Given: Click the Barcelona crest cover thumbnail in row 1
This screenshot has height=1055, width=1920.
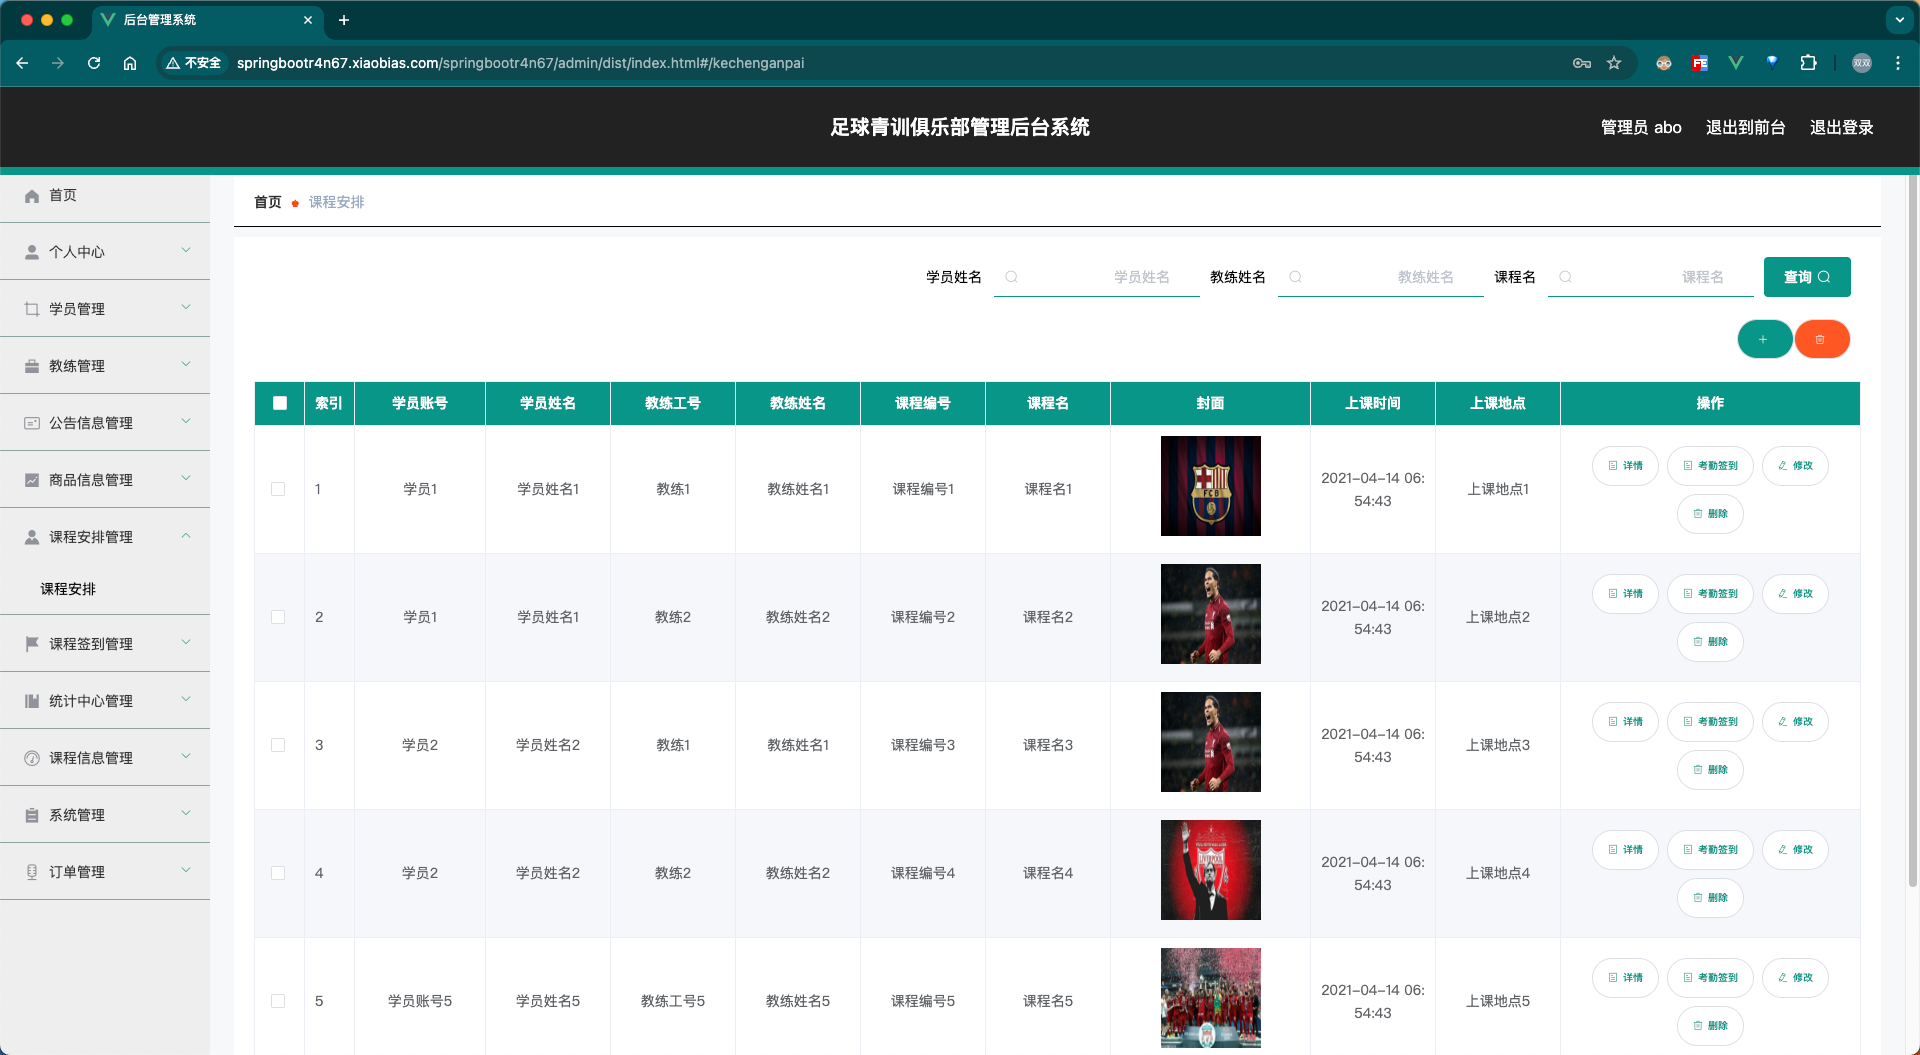Looking at the screenshot, I should [1210, 486].
